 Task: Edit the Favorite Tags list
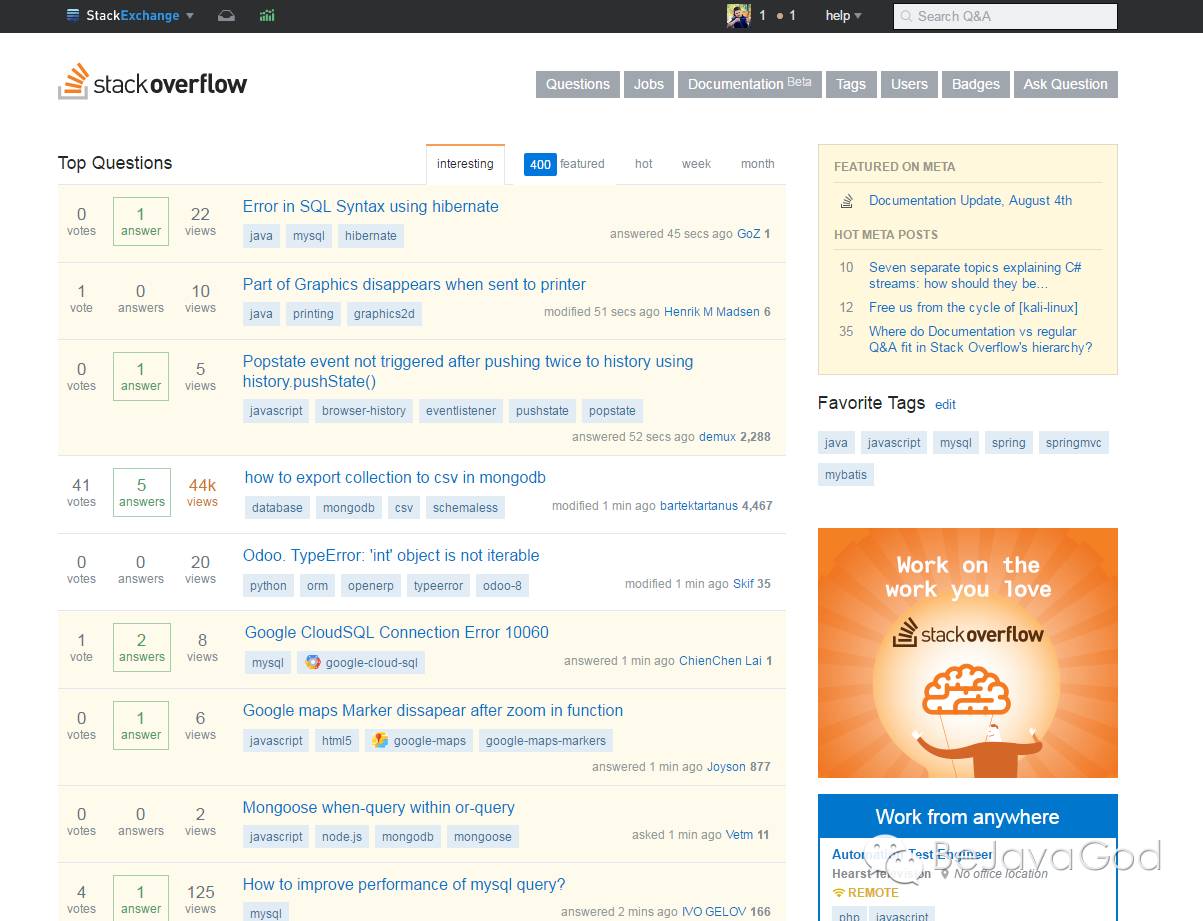(945, 405)
